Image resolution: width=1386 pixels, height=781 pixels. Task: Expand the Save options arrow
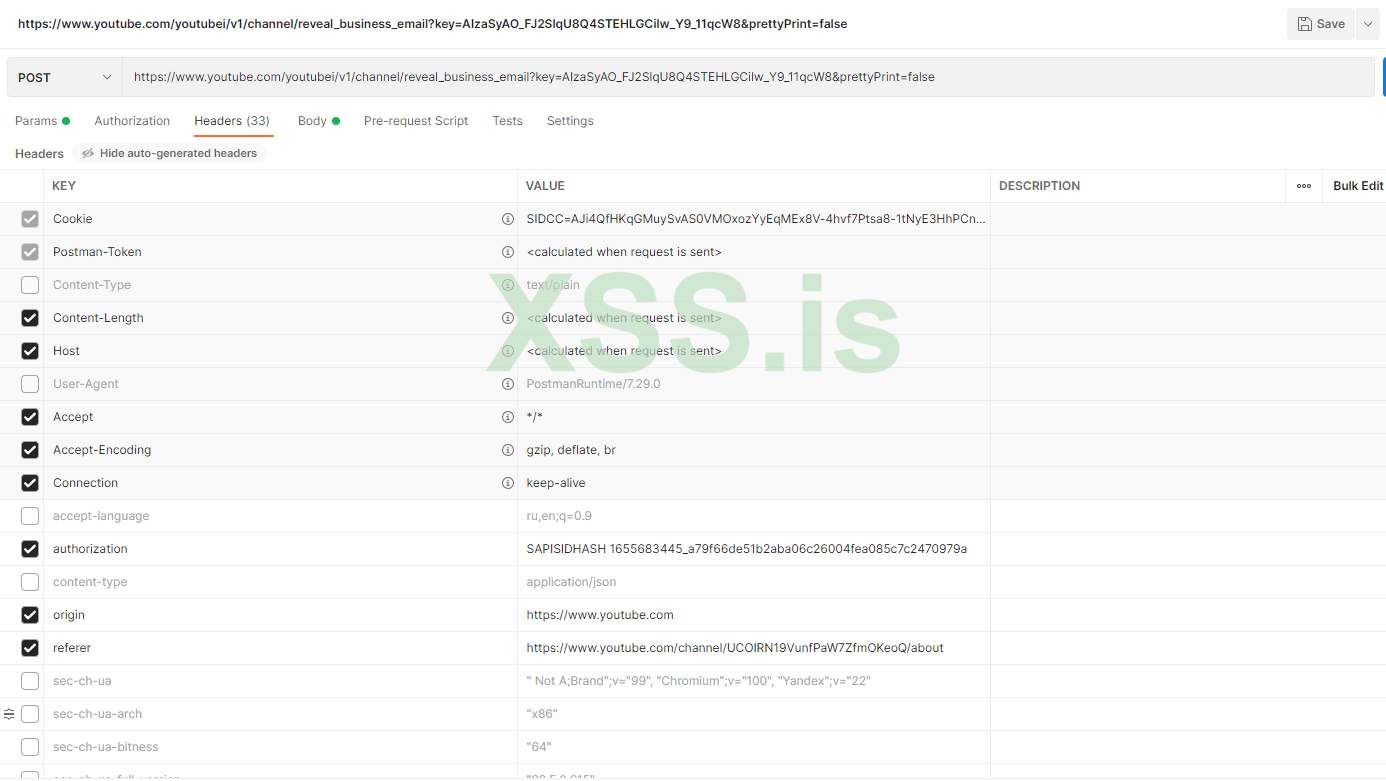(x=1367, y=24)
